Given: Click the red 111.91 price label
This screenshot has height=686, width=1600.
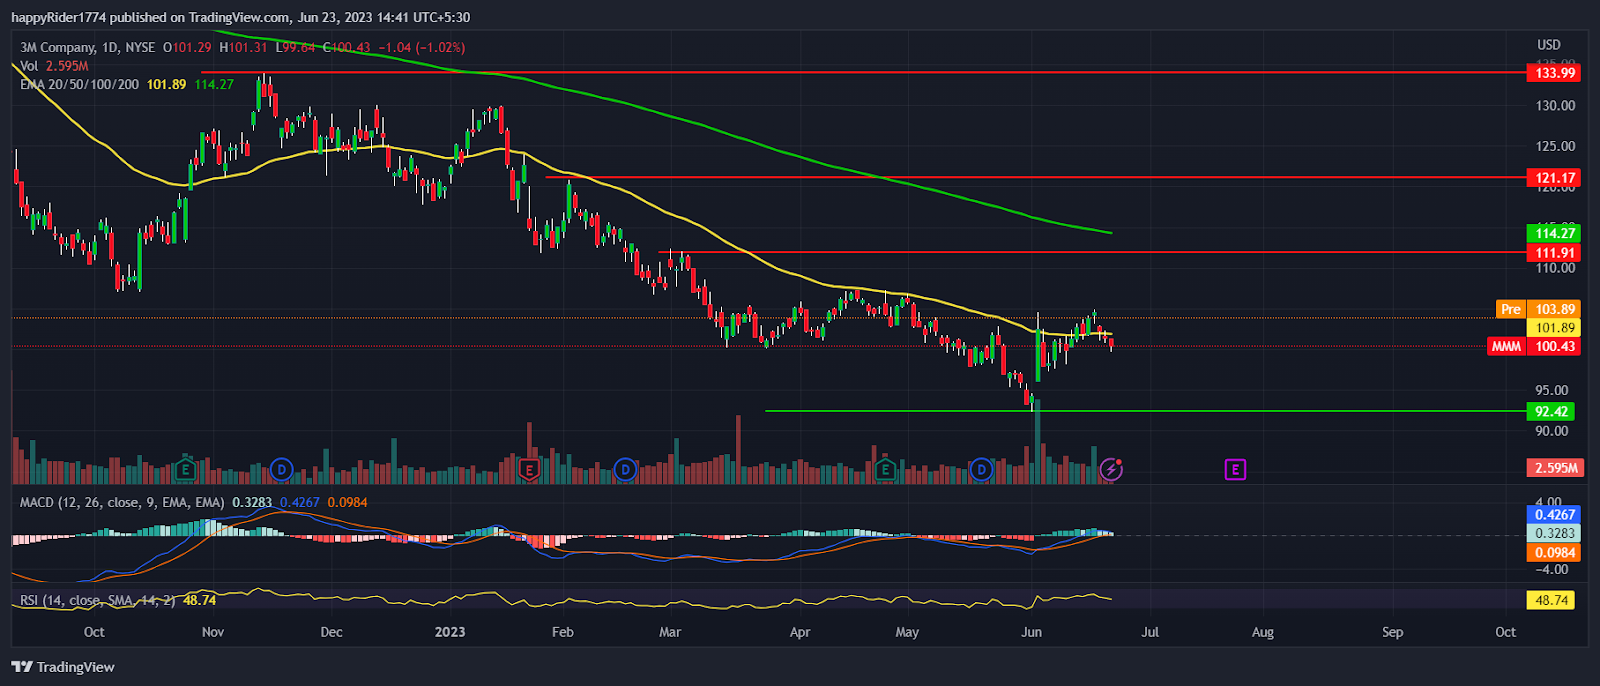Looking at the screenshot, I should (x=1555, y=253).
